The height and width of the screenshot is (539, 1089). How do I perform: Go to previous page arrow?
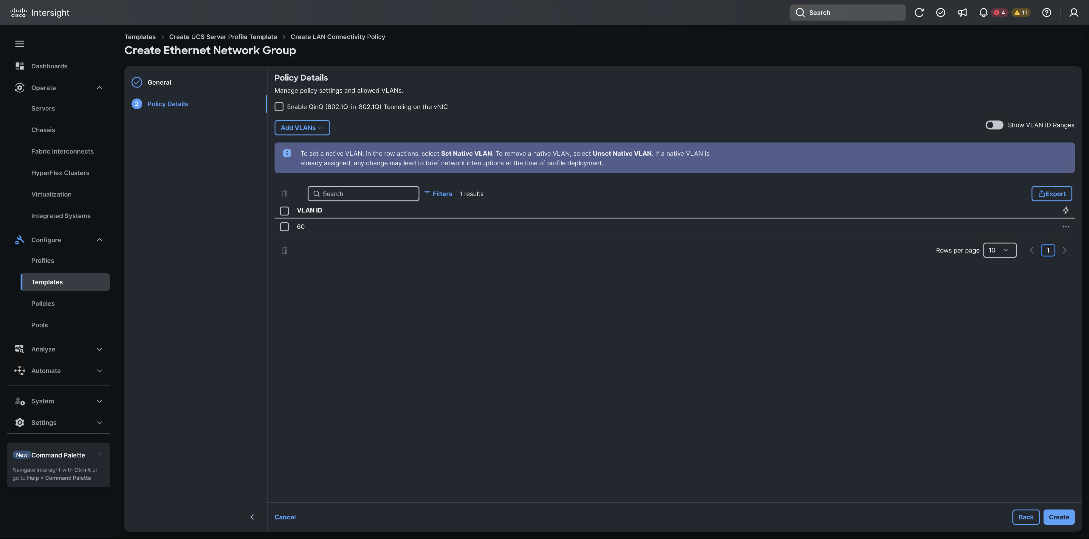[x=1031, y=250]
